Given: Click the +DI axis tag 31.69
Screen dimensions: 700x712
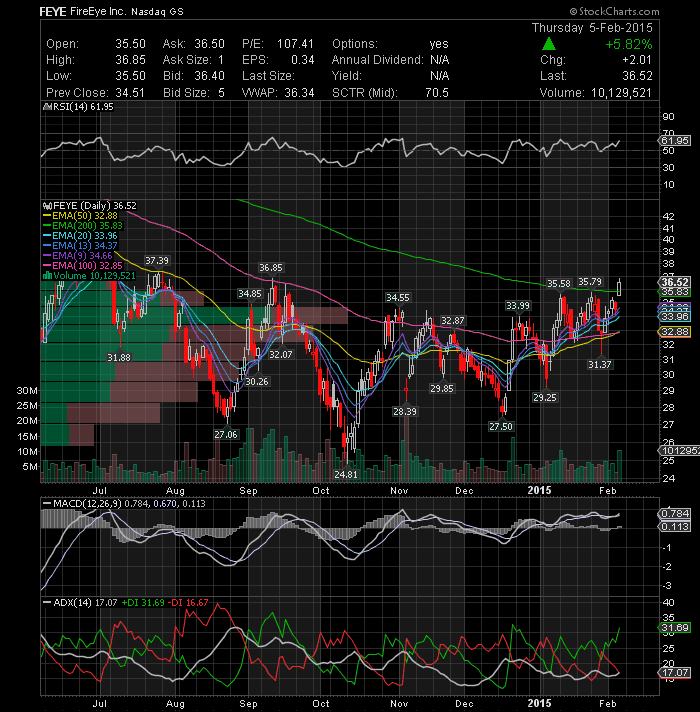Looking at the screenshot, I should [x=675, y=628].
